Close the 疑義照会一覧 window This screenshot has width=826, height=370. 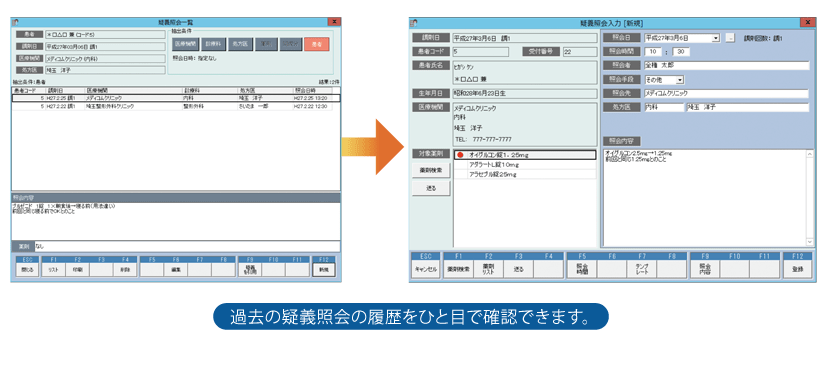click(334, 22)
